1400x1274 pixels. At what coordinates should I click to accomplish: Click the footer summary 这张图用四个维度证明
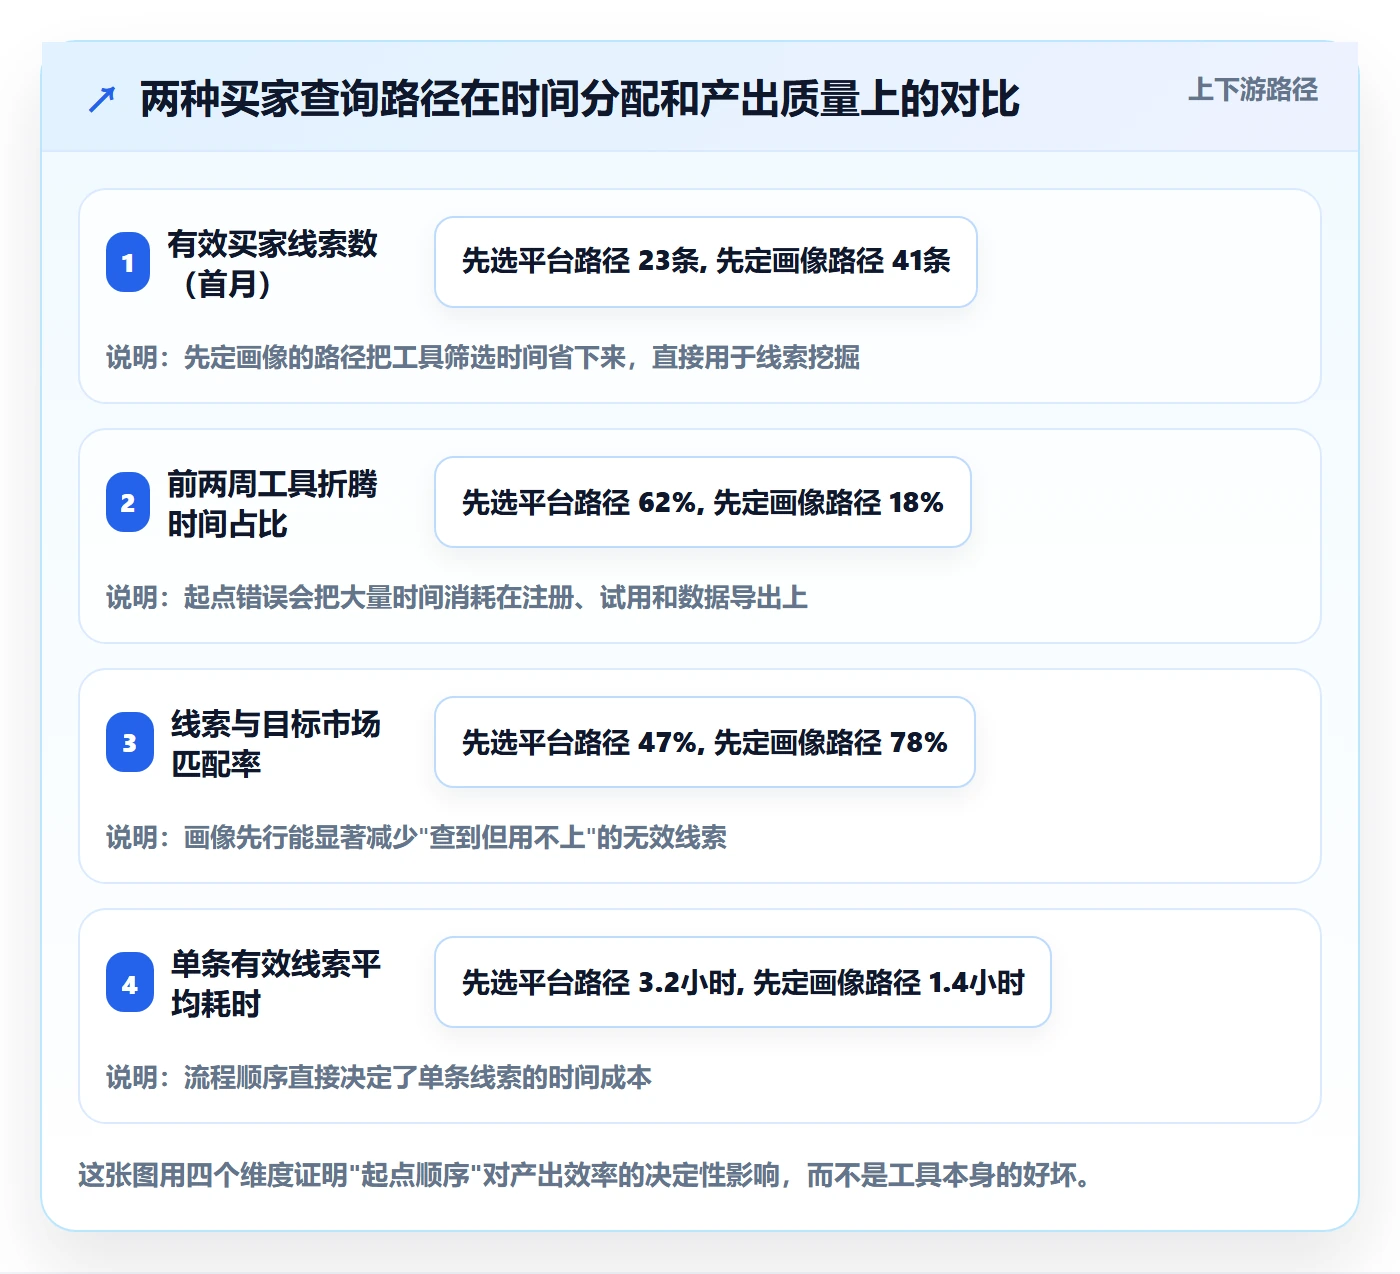[x=585, y=1175]
